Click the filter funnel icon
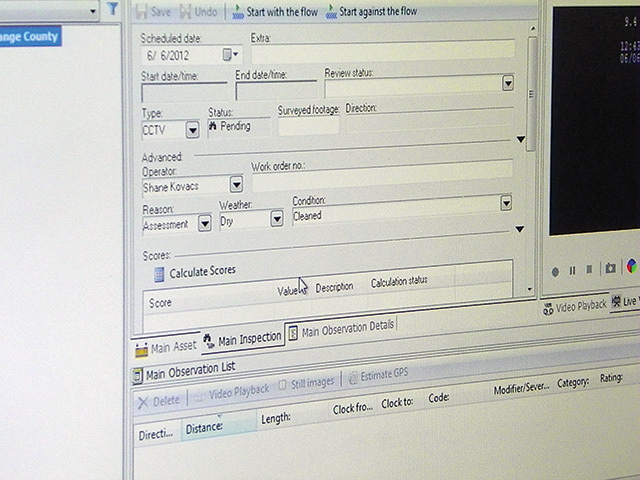The height and width of the screenshot is (480, 640). coord(113,7)
